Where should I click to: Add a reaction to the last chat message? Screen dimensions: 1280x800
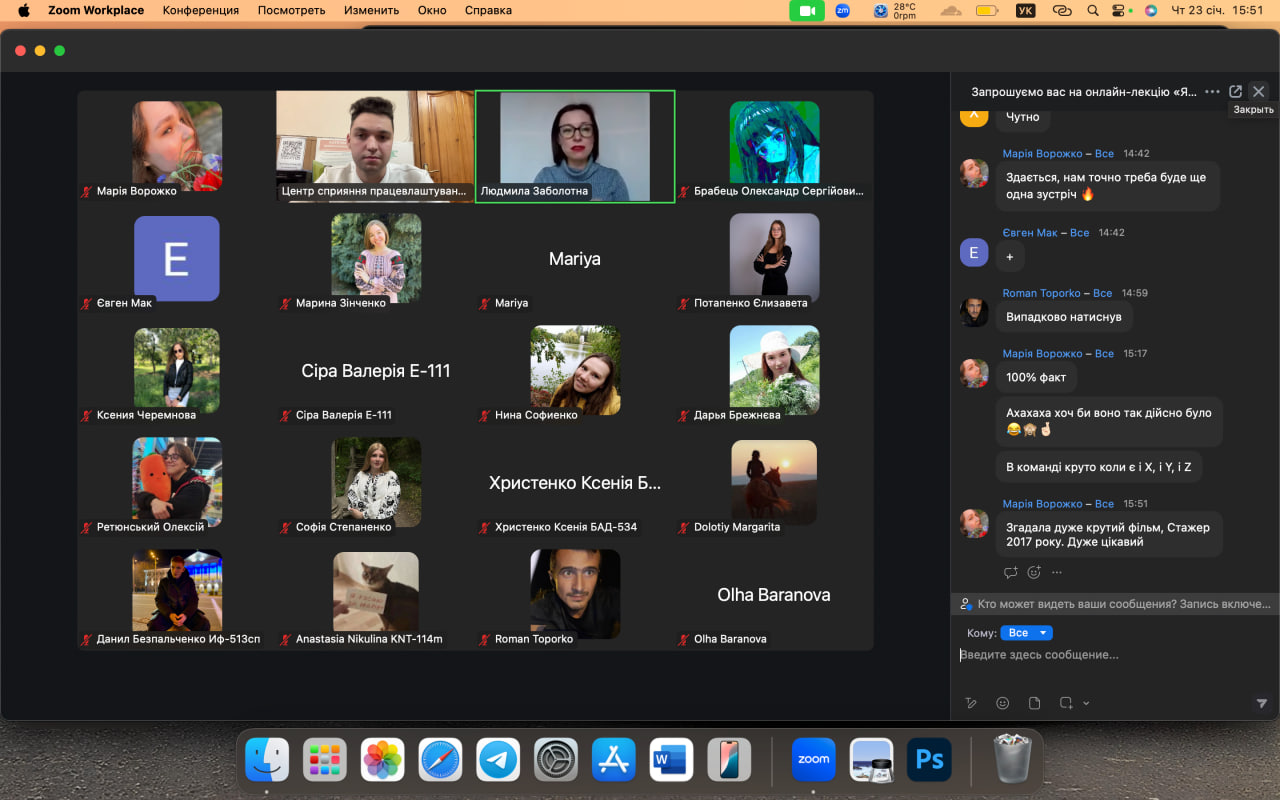coord(1034,573)
